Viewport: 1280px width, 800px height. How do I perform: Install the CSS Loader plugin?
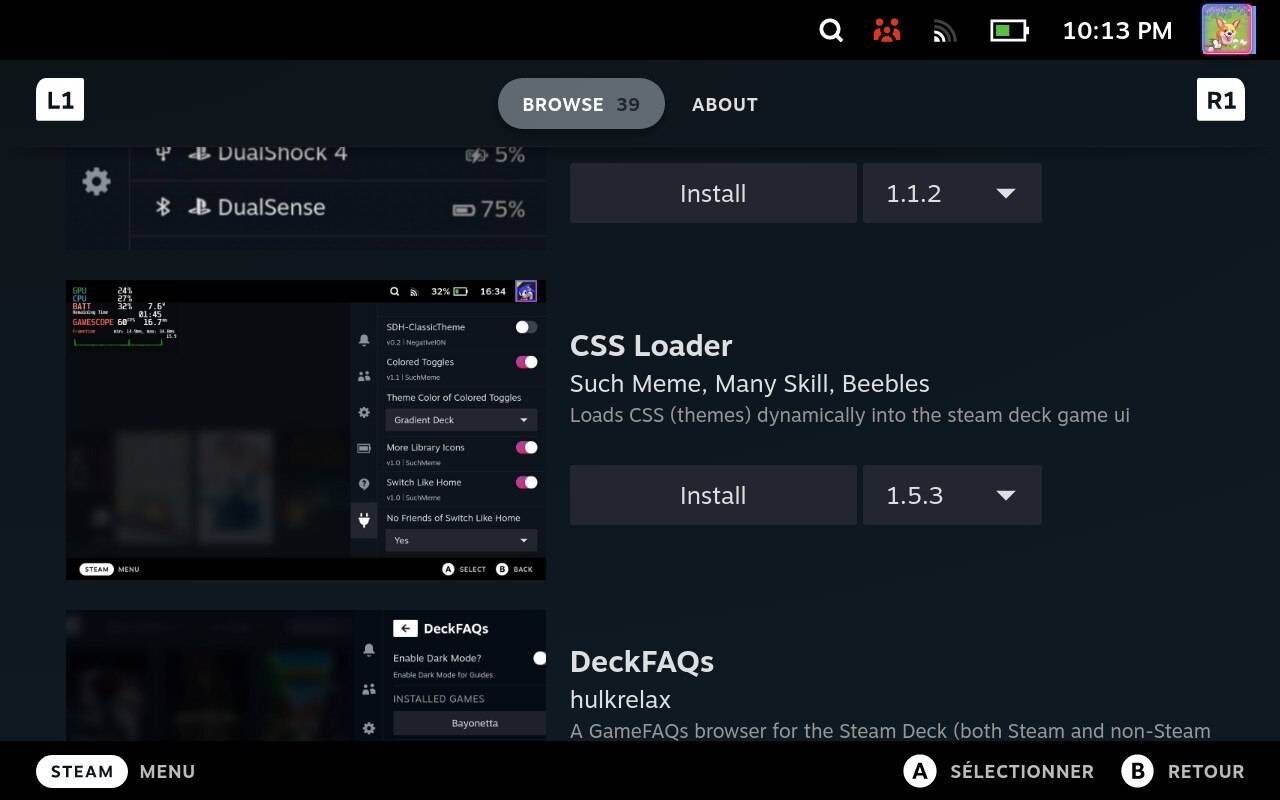tap(713, 495)
